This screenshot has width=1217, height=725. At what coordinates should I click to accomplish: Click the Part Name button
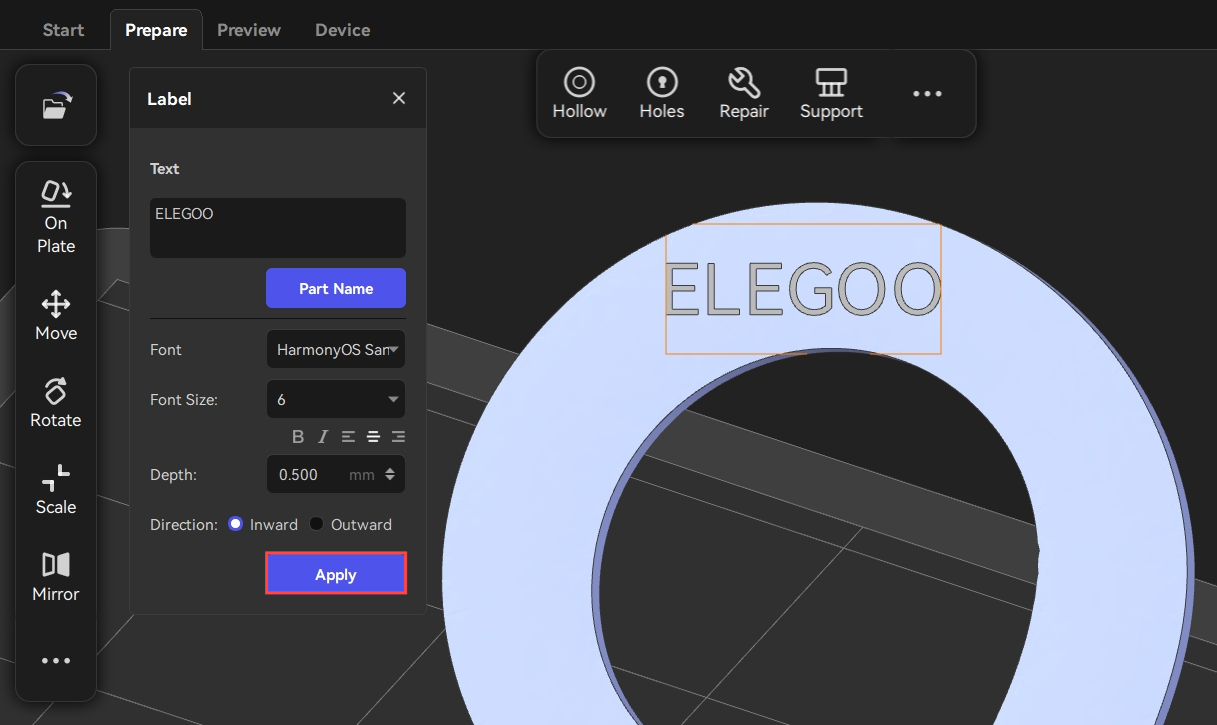(336, 288)
